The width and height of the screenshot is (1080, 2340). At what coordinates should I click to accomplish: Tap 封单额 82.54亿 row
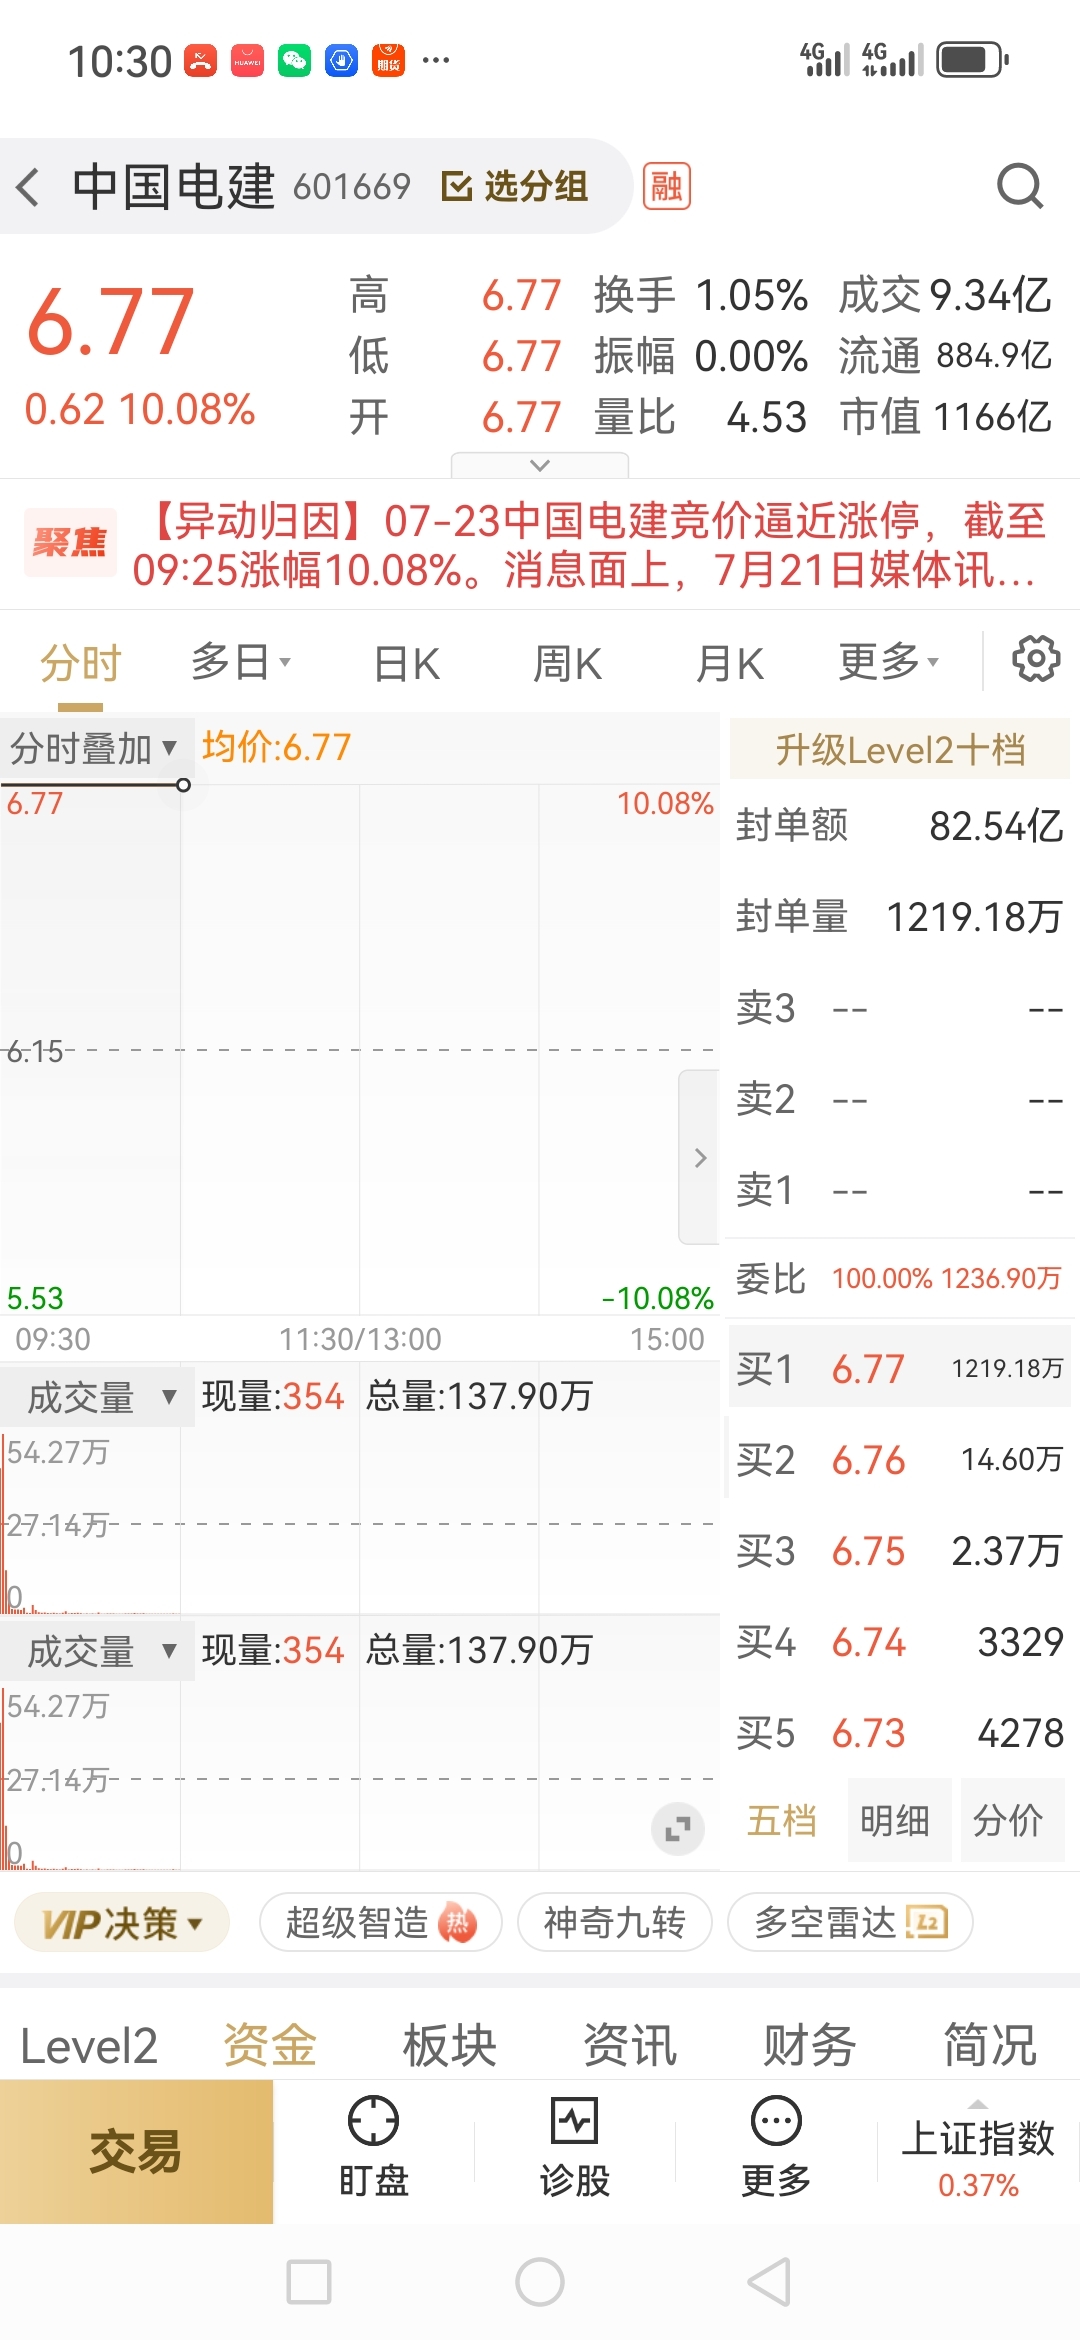pyautogui.click(x=900, y=826)
